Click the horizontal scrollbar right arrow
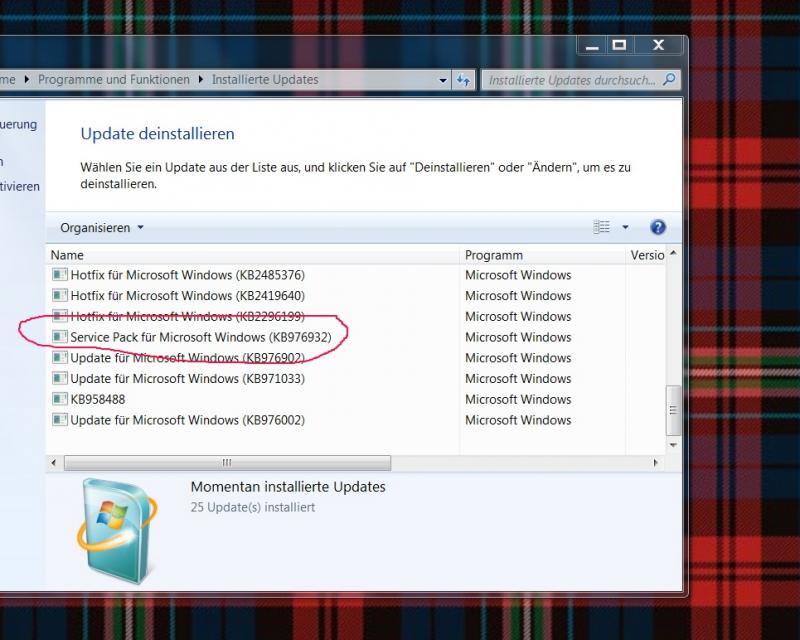Screen dimensions: 800x640 pos(656,463)
